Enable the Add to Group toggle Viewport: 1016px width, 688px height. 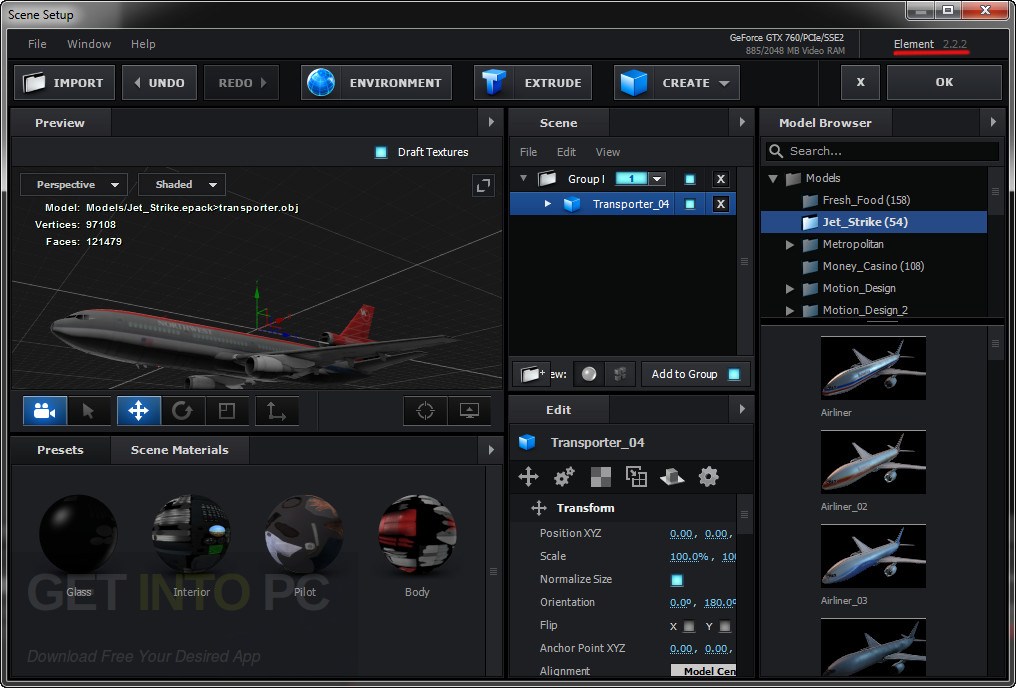tap(737, 373)
